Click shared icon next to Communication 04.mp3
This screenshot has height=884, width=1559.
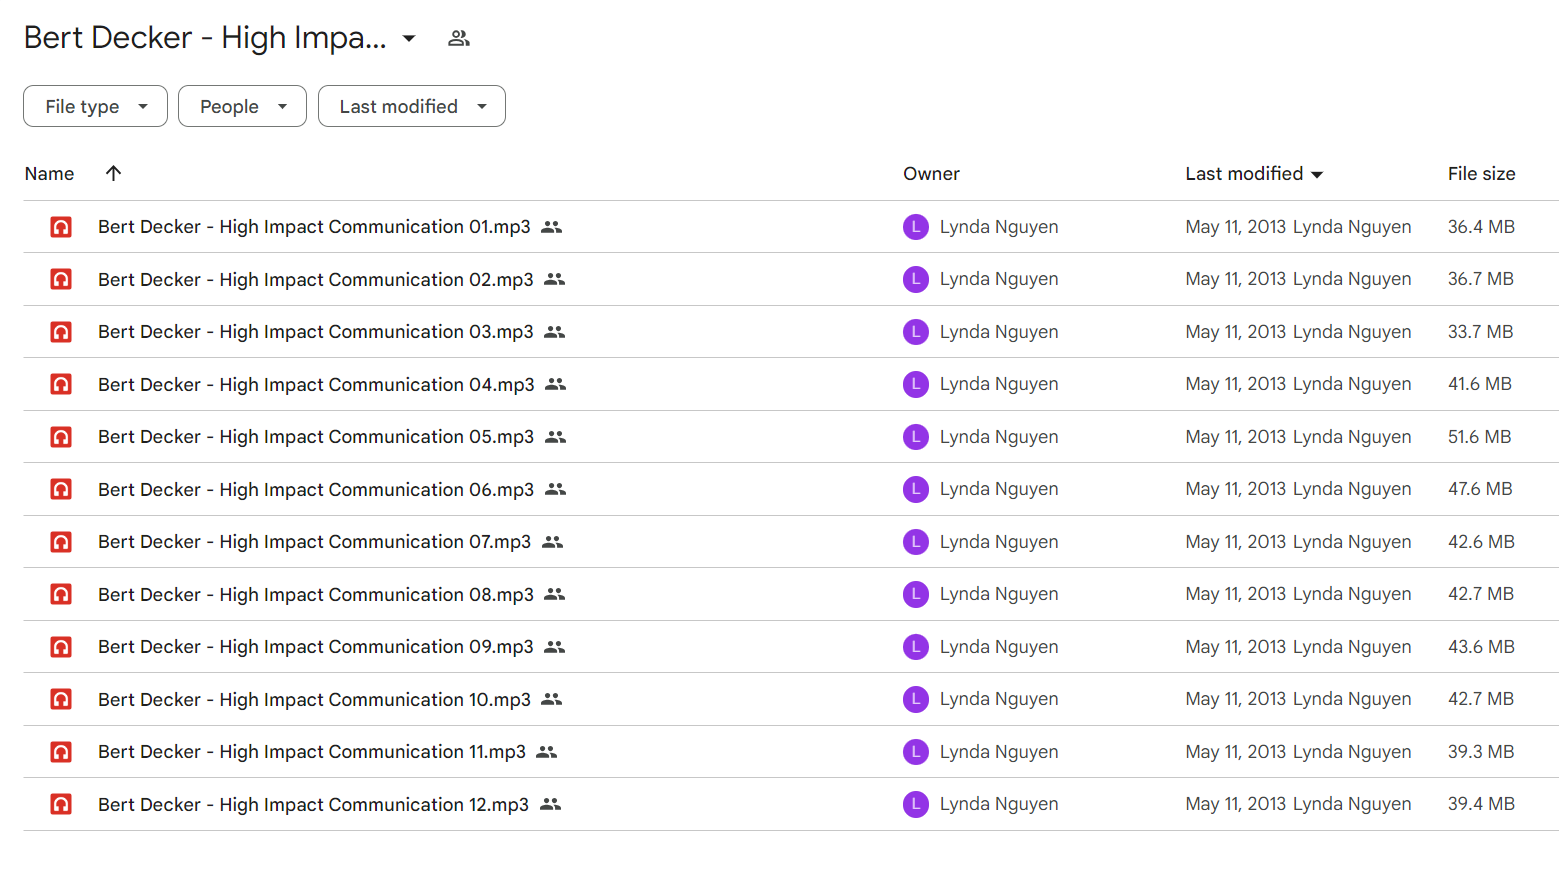tap(556, 384)
